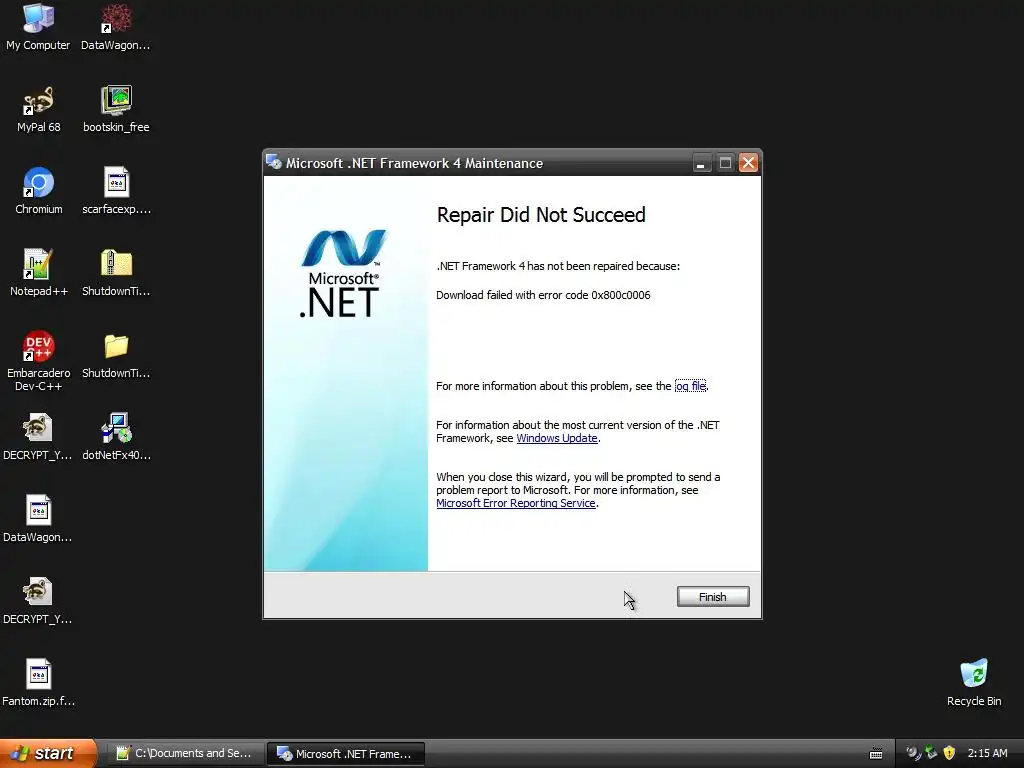Click the .NET Maintenance title bar icon
Image resolution: width=1024 pixels, height=768 pixels.
pyautogui.click(x=274, y=163)
